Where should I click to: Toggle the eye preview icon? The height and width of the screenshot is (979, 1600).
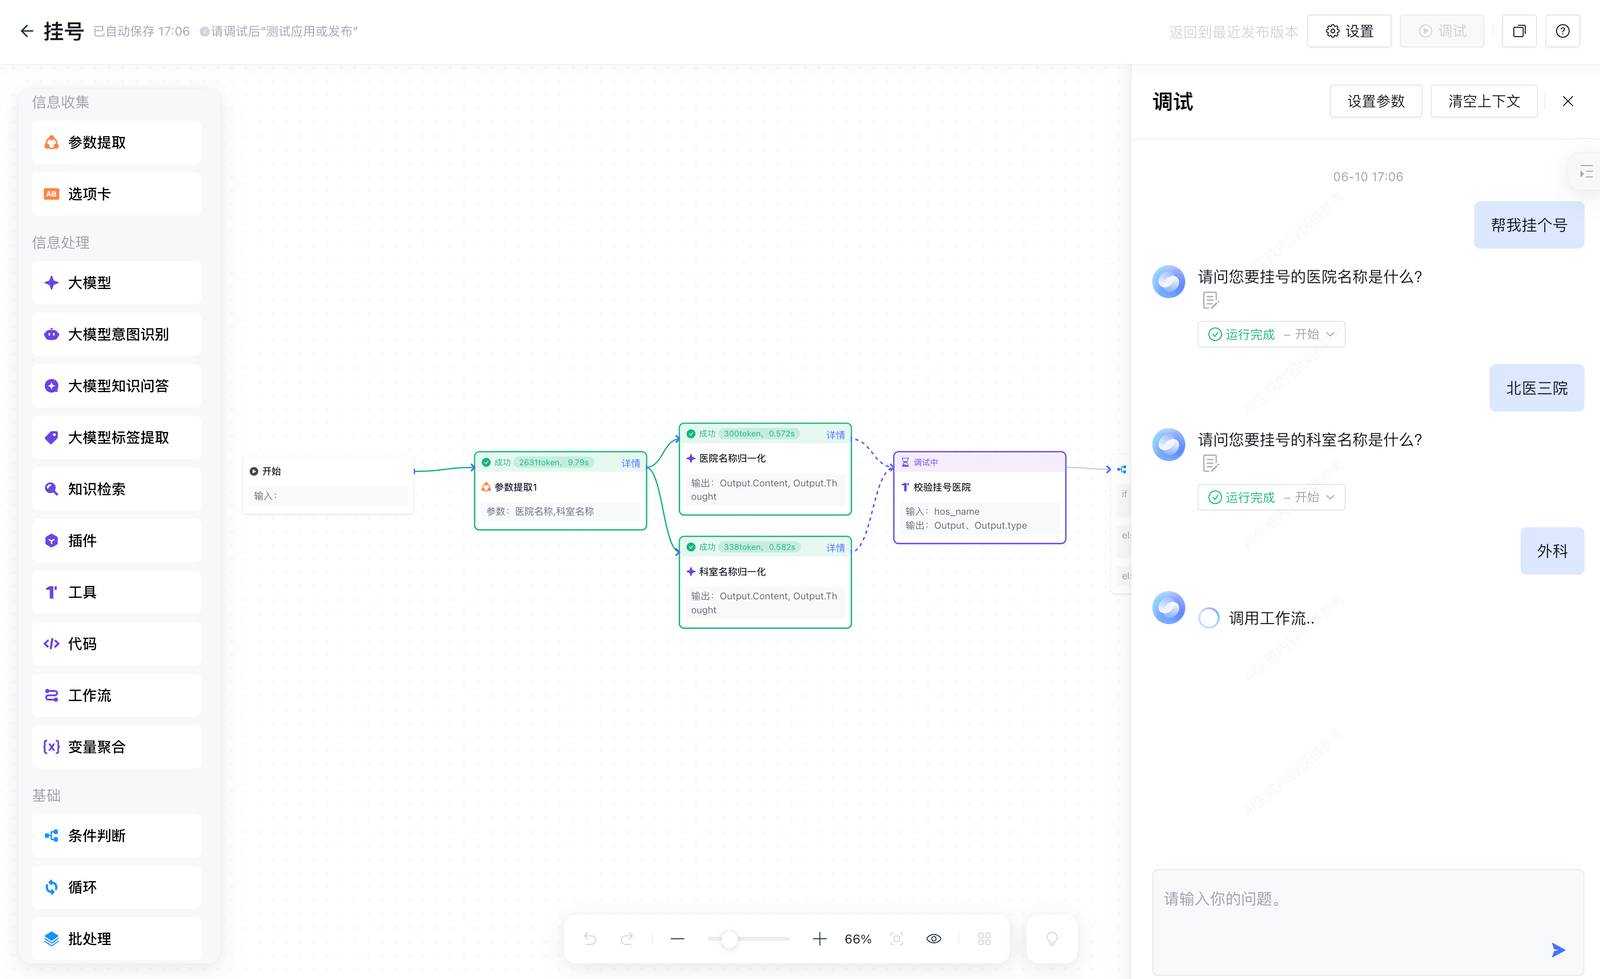pos(934,939)
